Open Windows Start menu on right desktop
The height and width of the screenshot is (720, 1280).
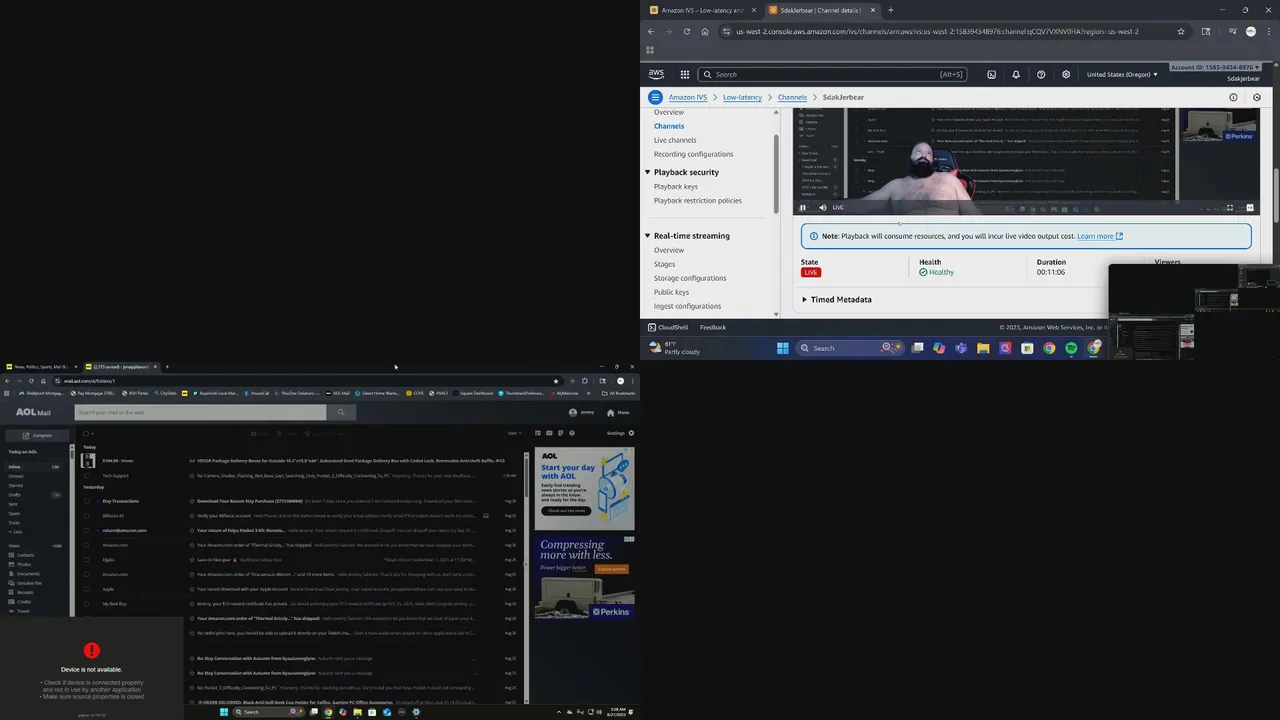[x=783, y=348]
